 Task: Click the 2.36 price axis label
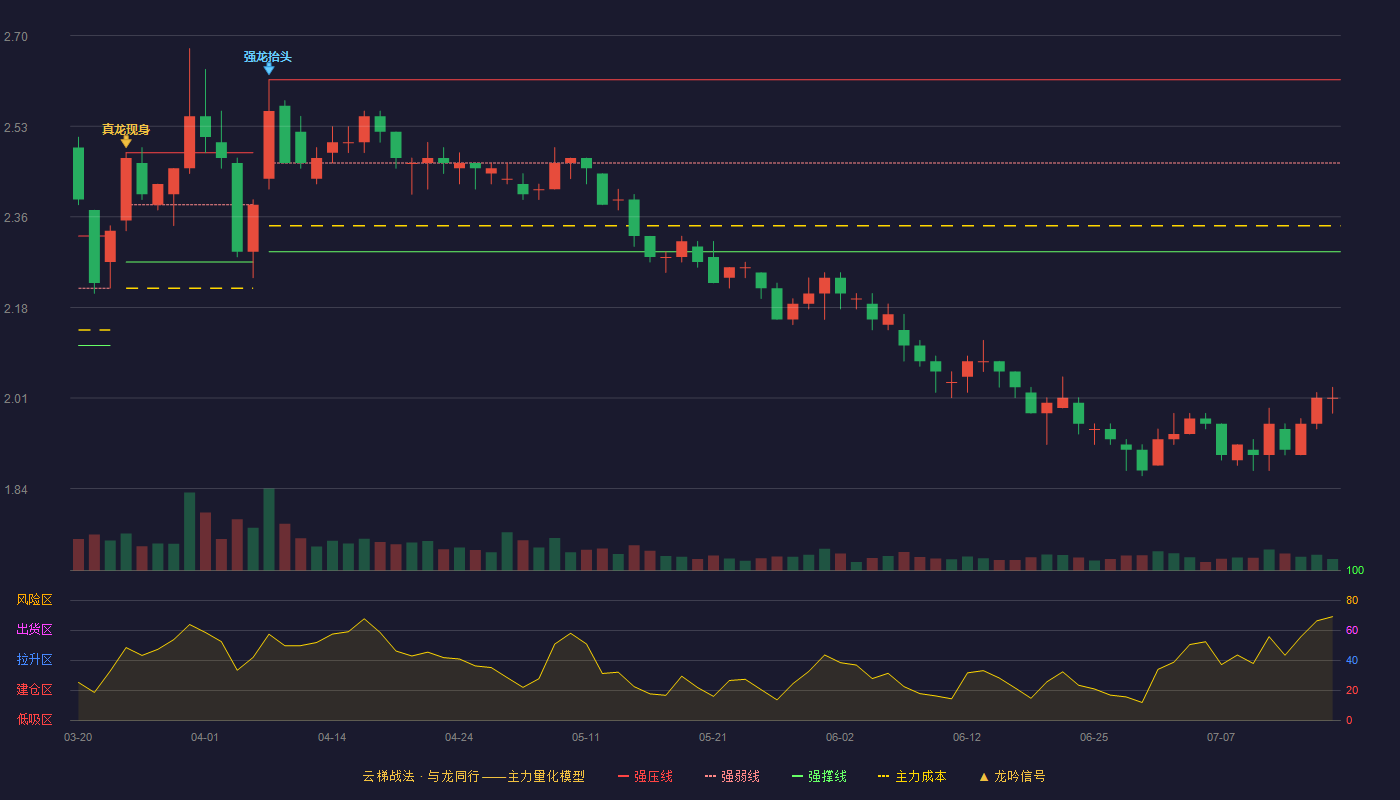tap(16, 218)
